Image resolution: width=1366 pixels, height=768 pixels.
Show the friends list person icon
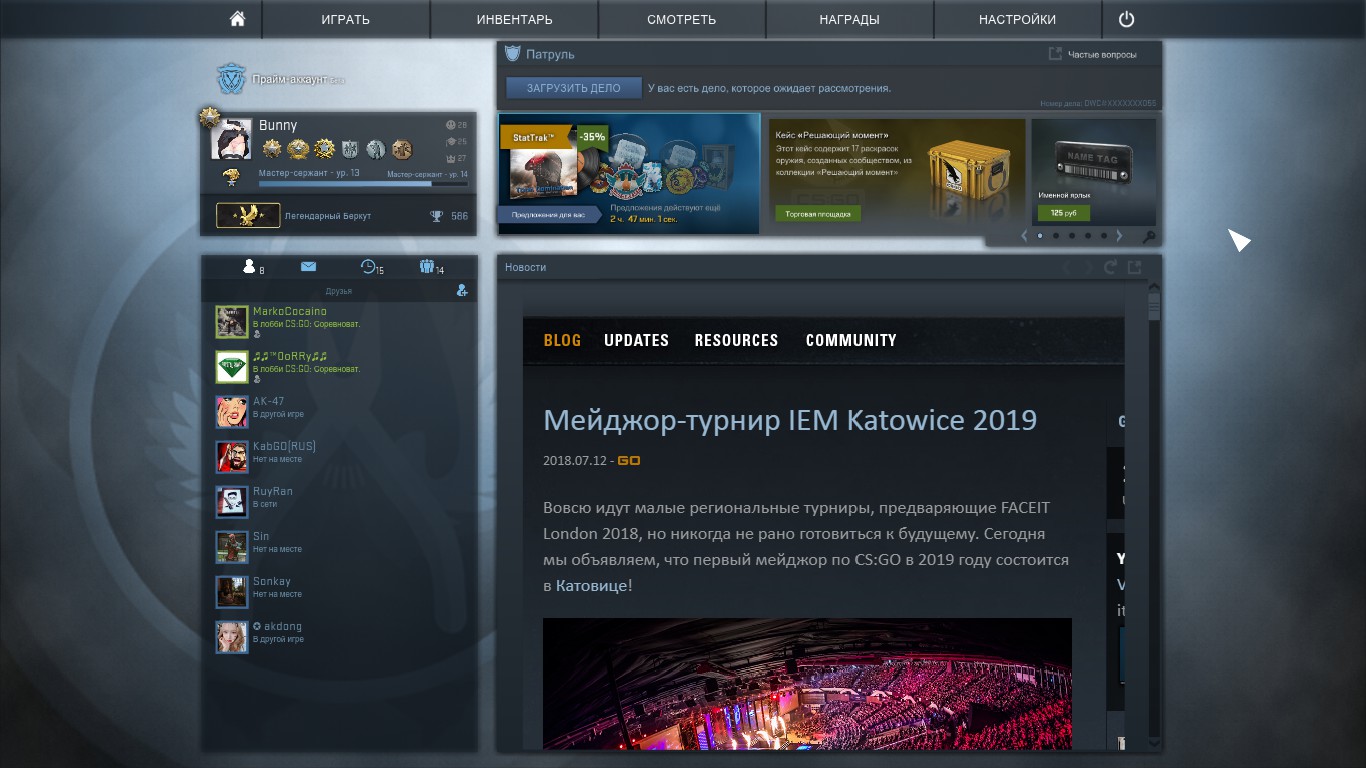coord(250,266)
